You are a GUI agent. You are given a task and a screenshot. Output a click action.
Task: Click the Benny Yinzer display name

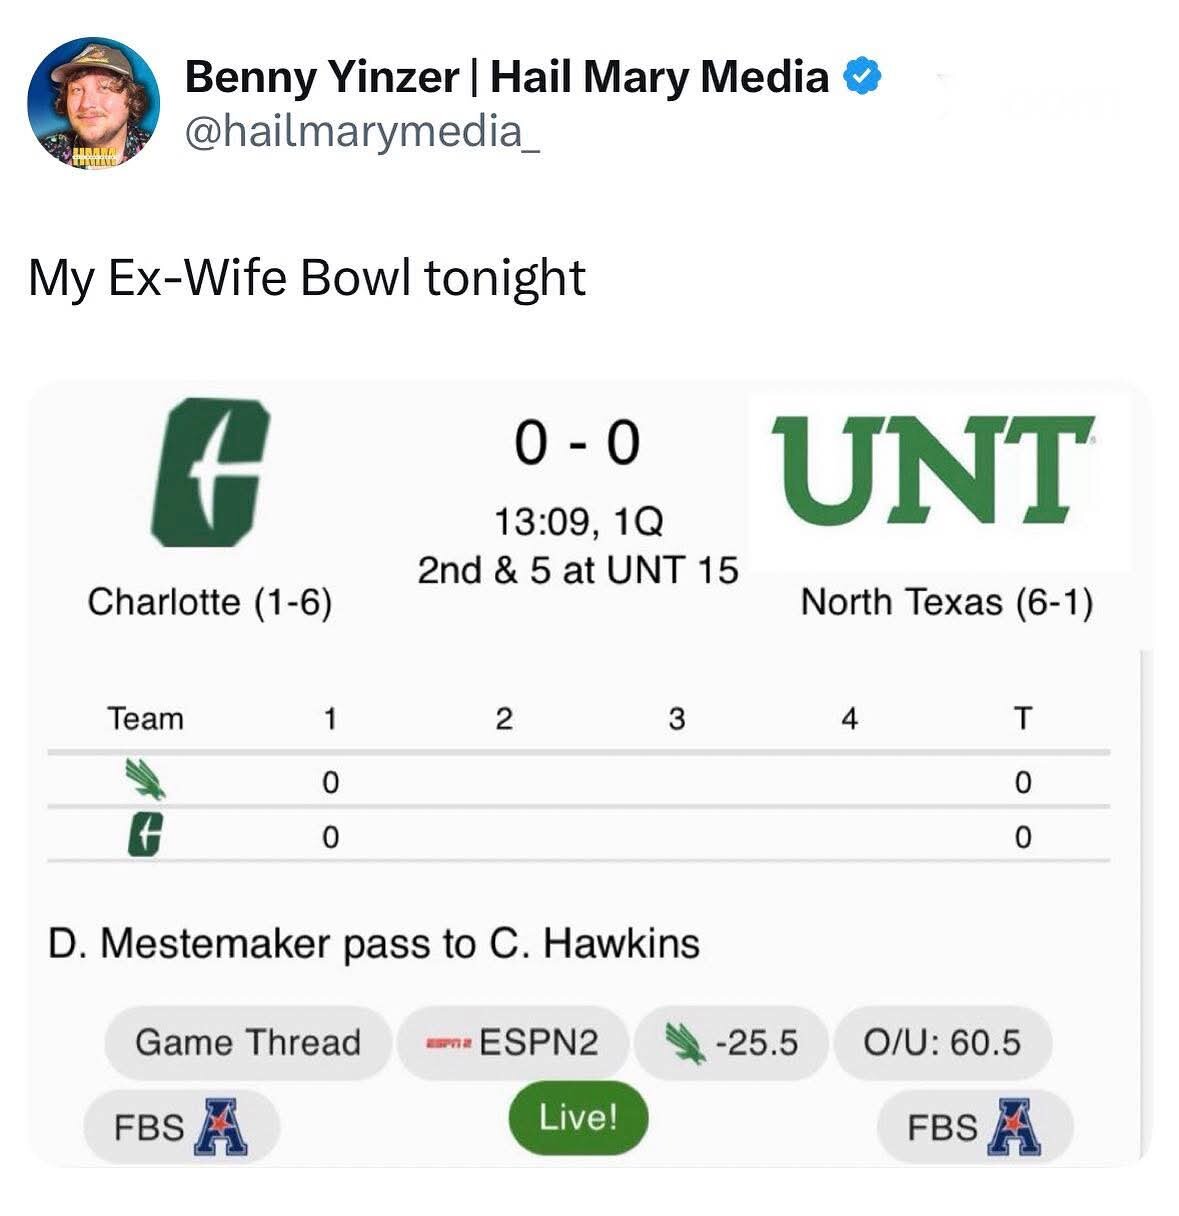point(507,77)
